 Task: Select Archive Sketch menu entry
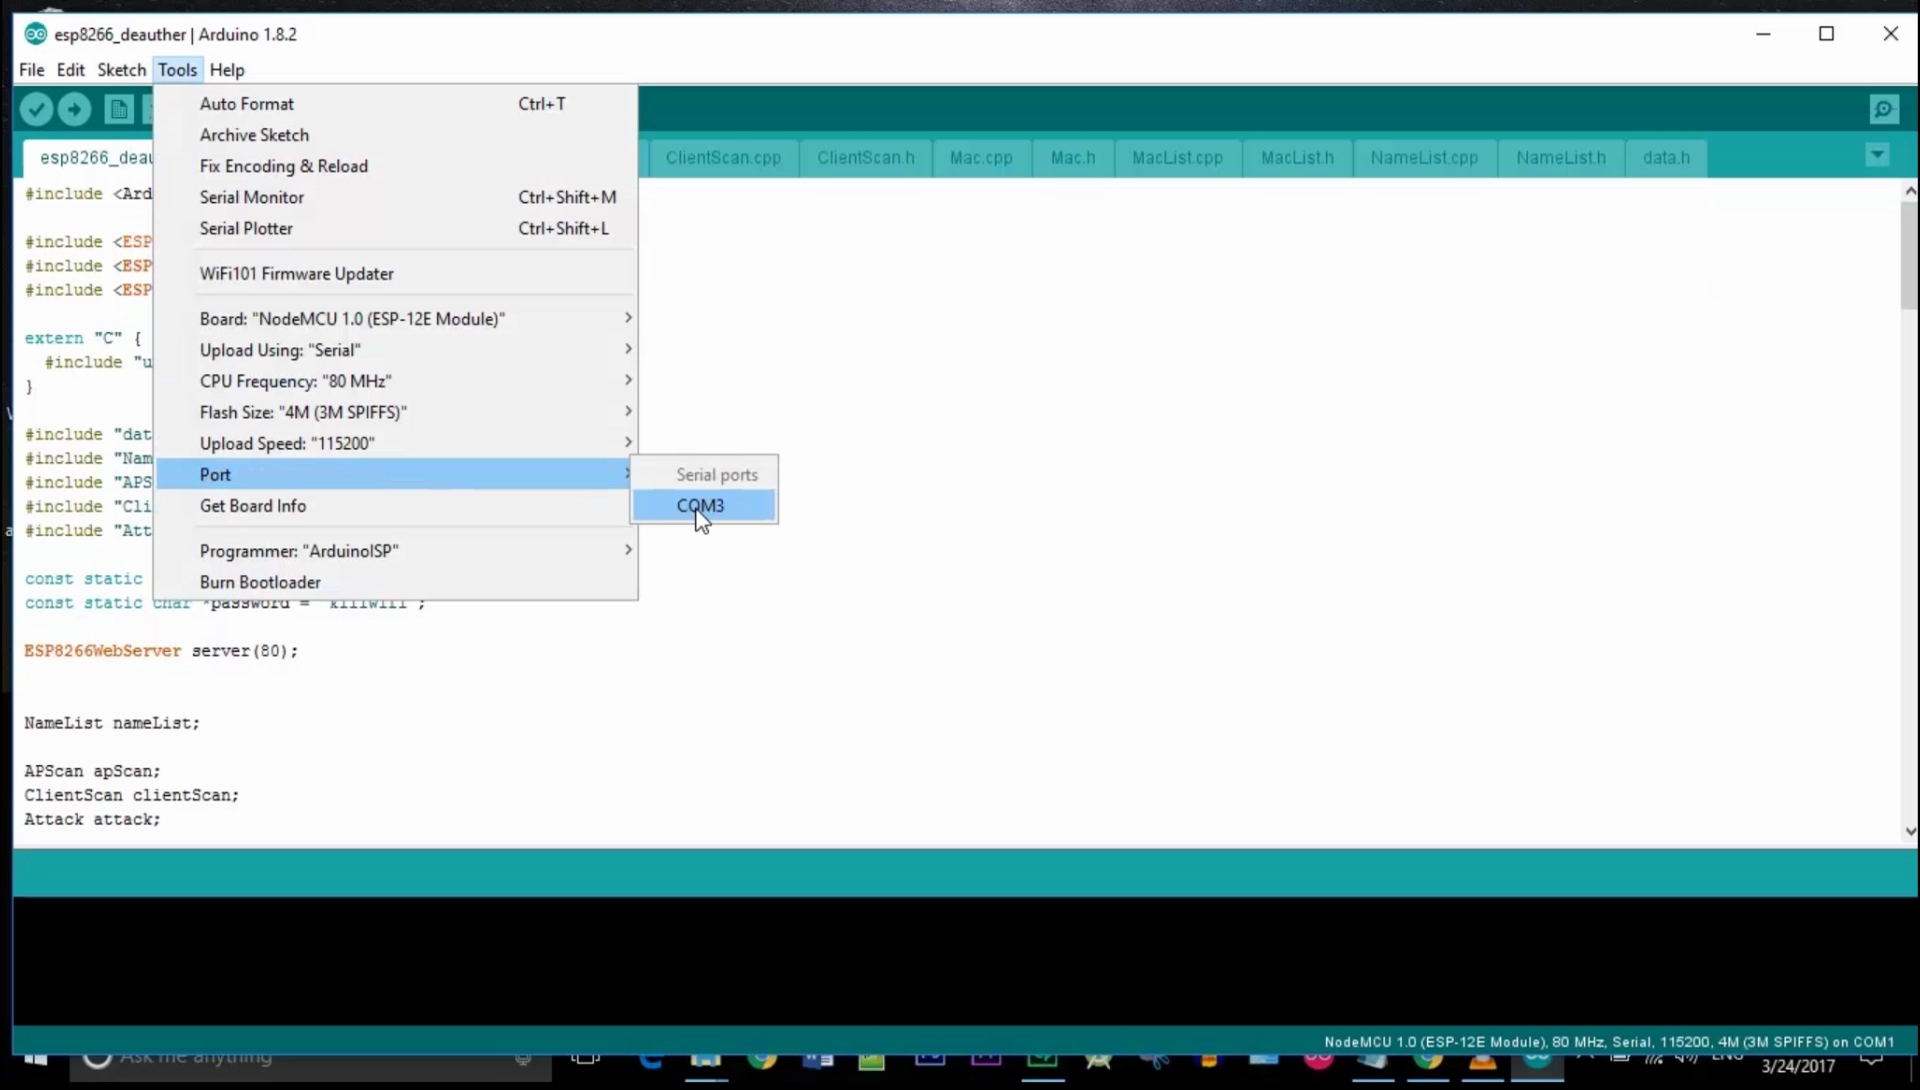397,135
